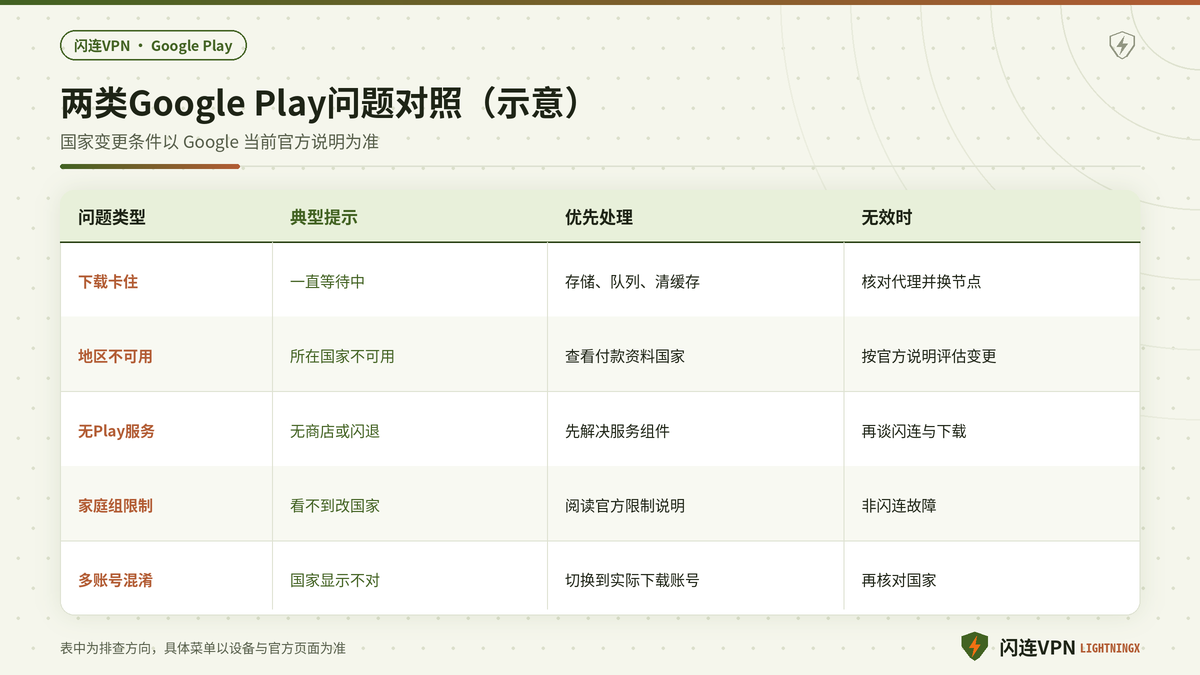Click the cell 看不到改国家
The width and height of the screenshot is (1200, 675).
(x=335, y=506)
